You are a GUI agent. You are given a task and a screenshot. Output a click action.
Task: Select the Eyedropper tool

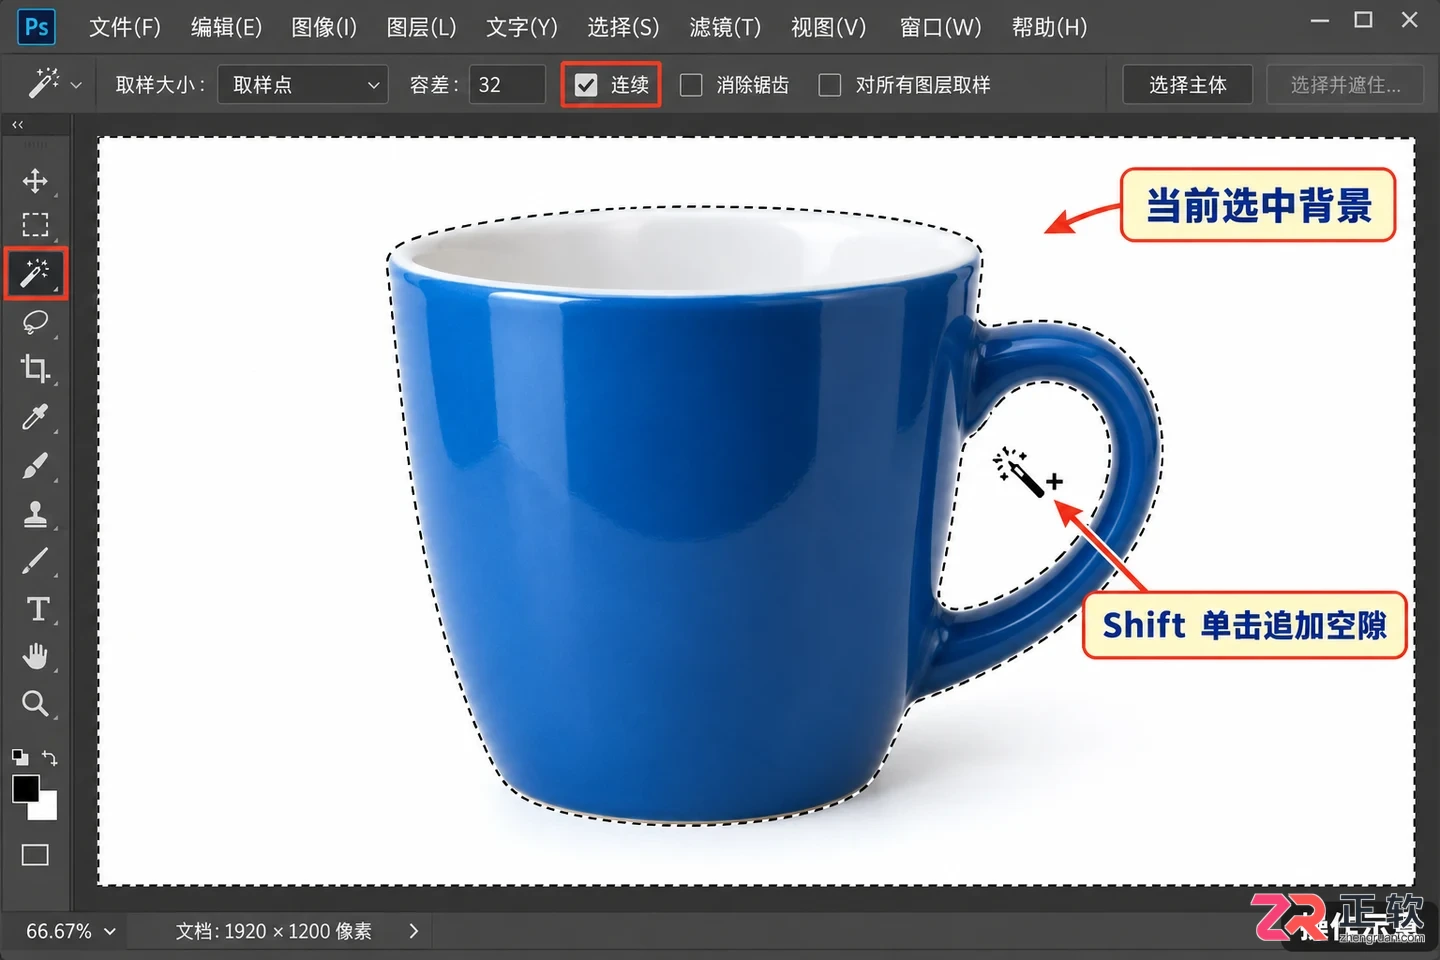(x=35, y=417)
